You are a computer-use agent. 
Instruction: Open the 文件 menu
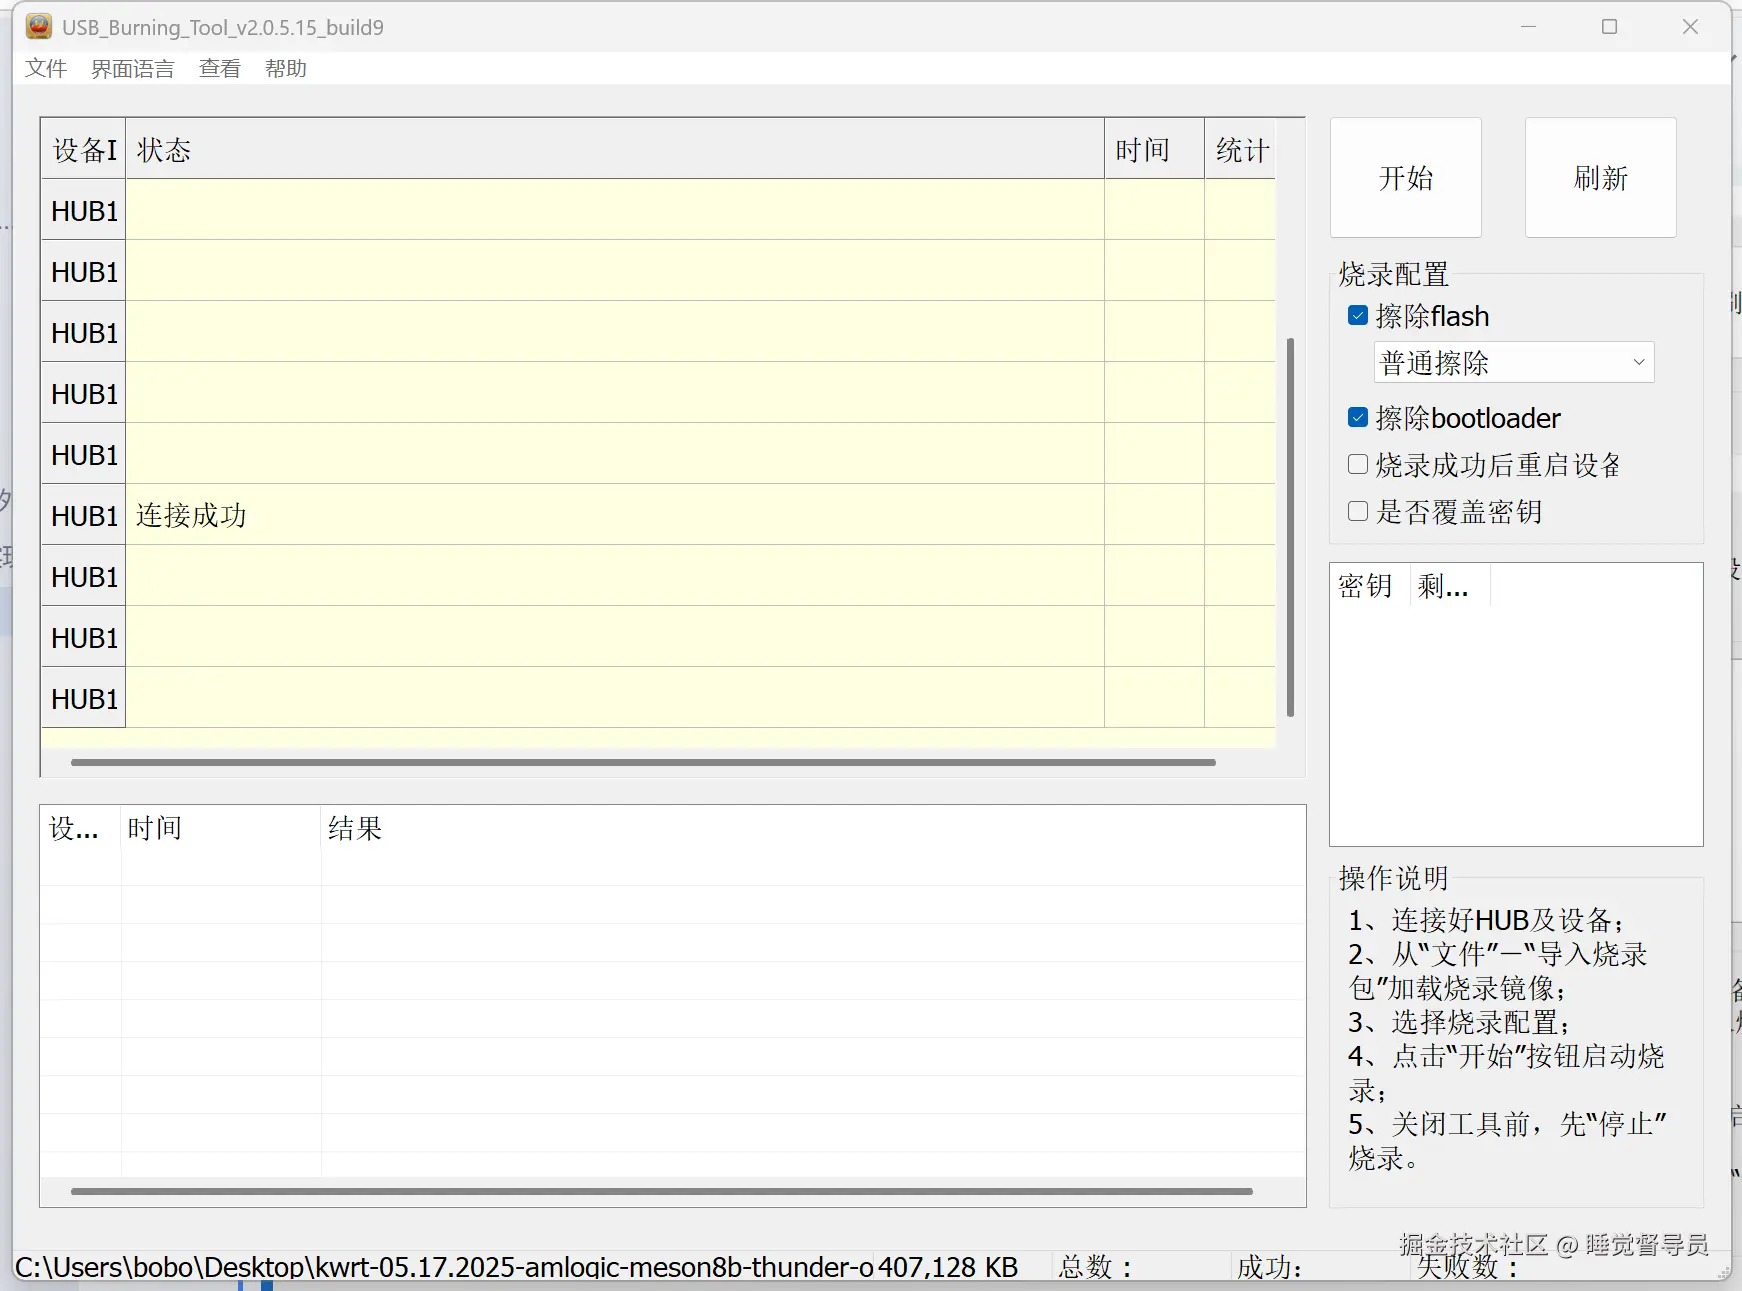click(46, 68)
